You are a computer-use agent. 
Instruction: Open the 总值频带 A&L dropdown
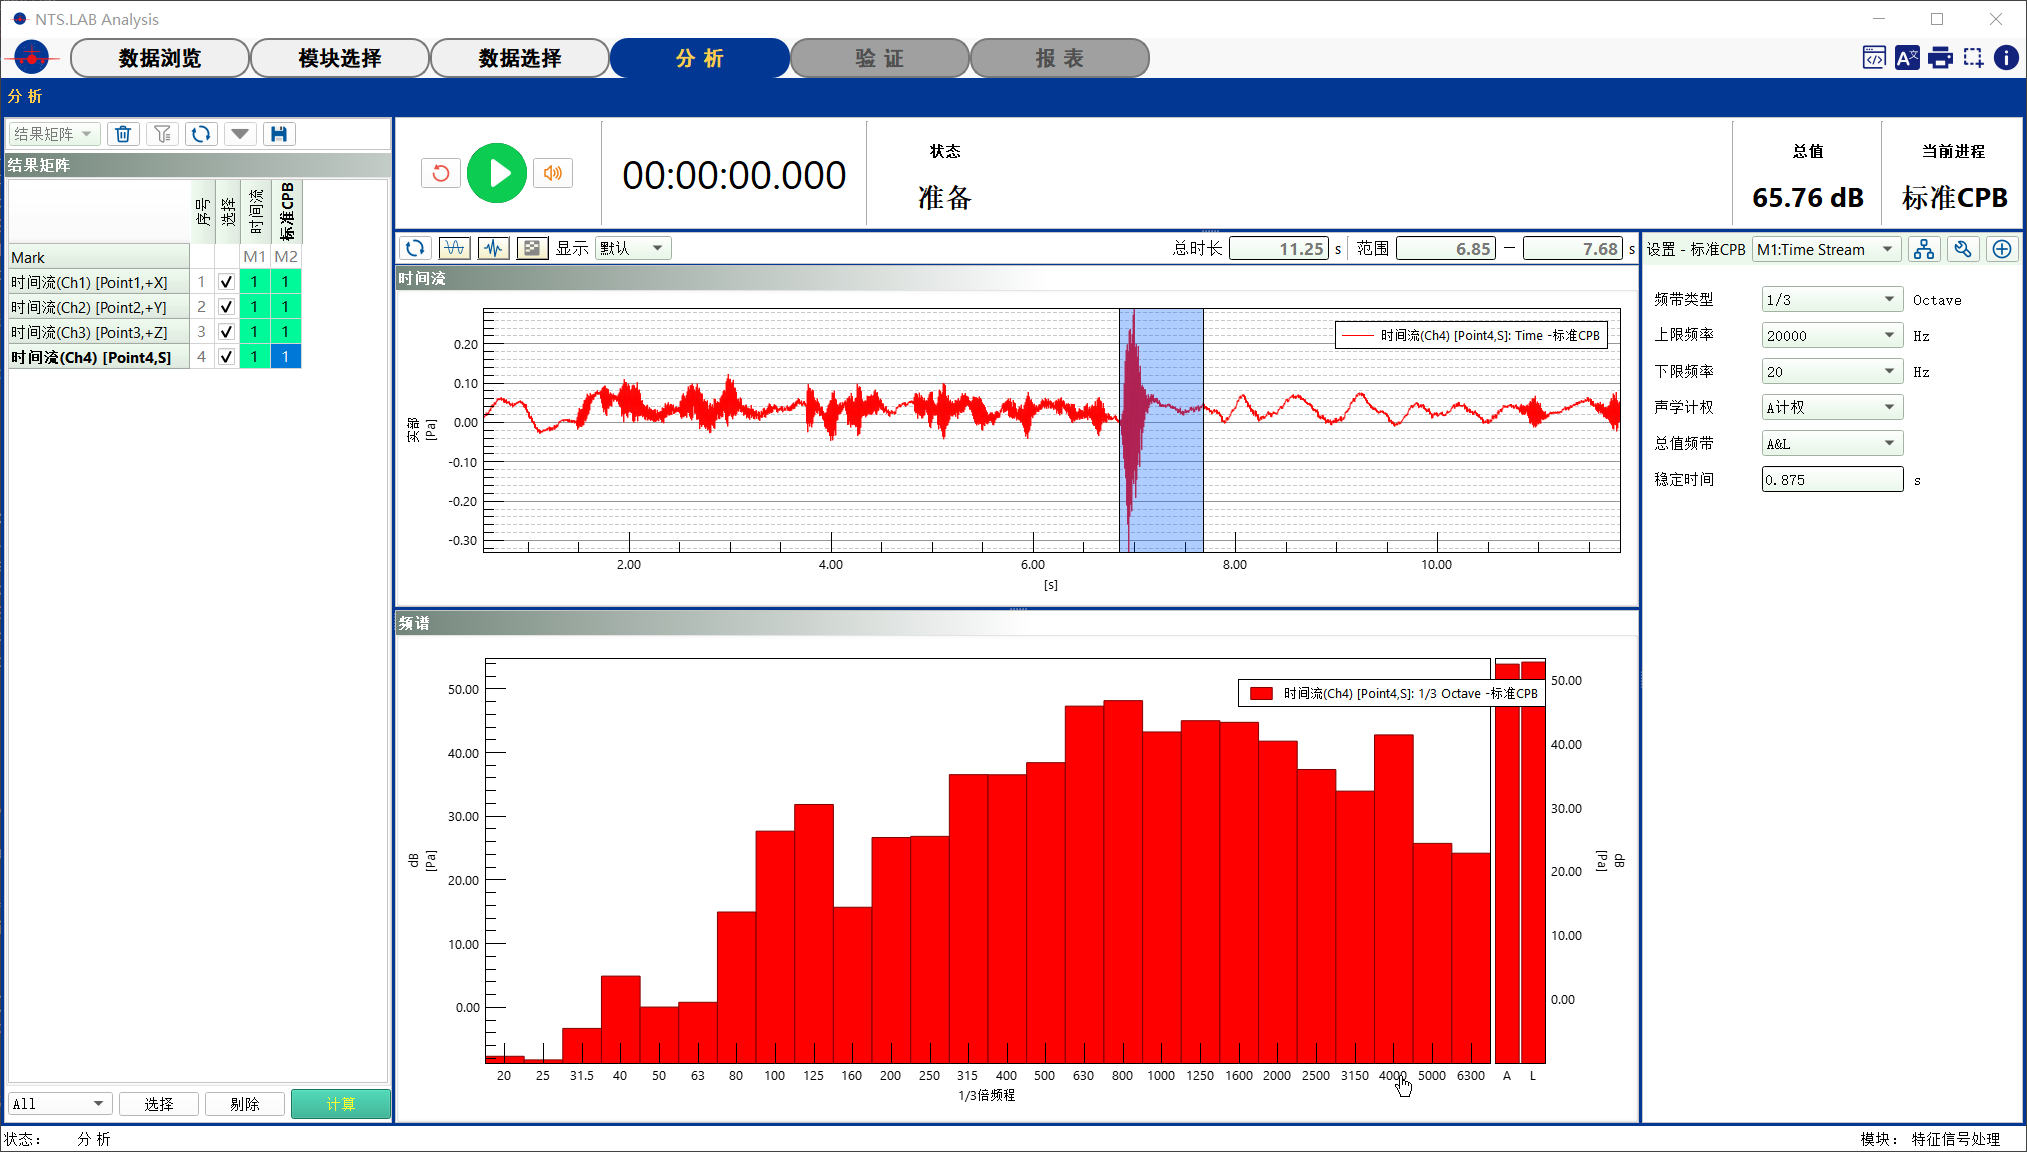(x=1832, y=443)
